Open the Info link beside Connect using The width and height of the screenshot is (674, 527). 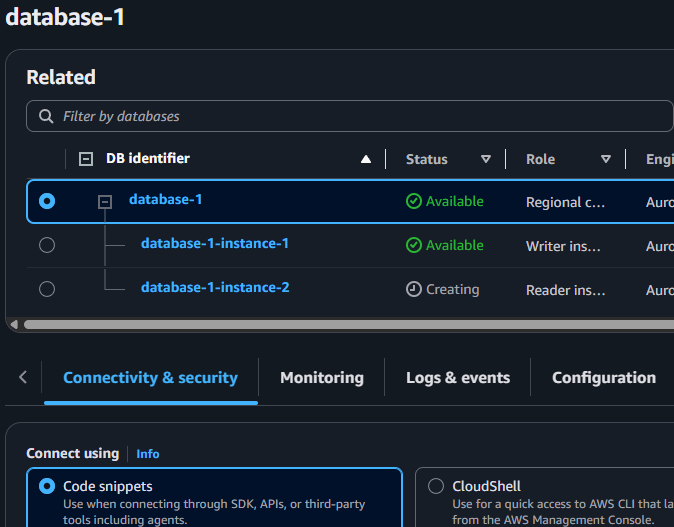[x=147, y=454]
